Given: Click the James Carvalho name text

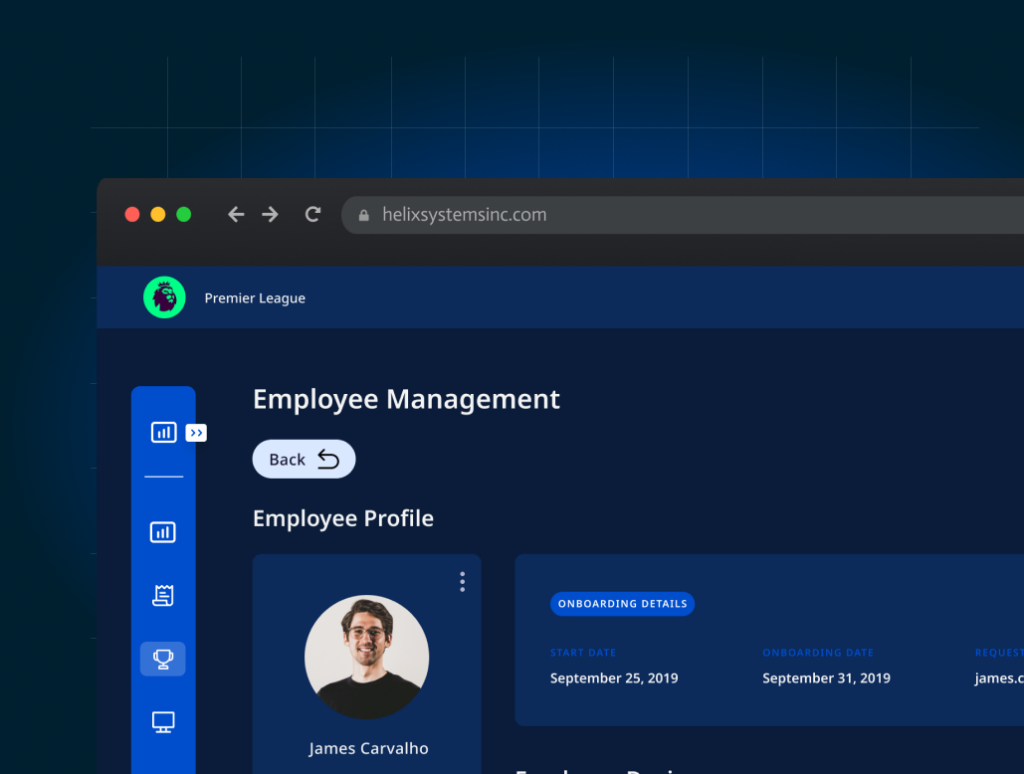Looking at the screenshot, I should [x=369, y=749].
